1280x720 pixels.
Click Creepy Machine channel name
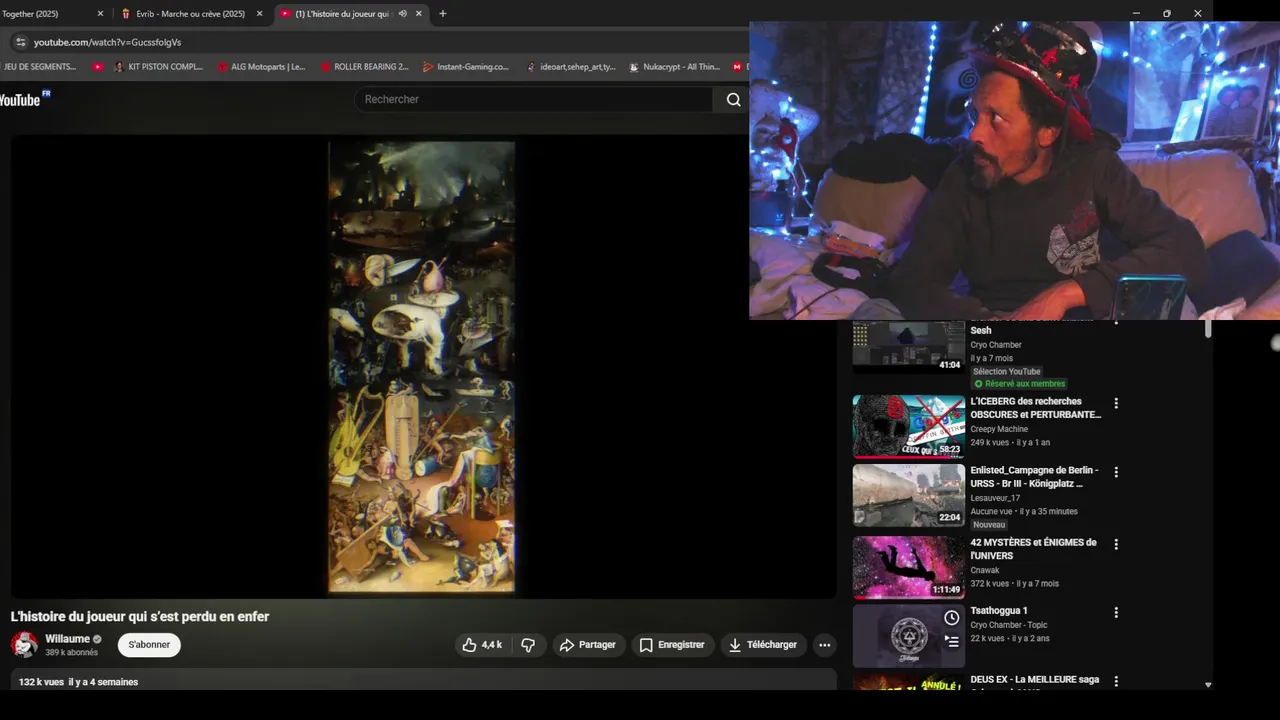998,429
